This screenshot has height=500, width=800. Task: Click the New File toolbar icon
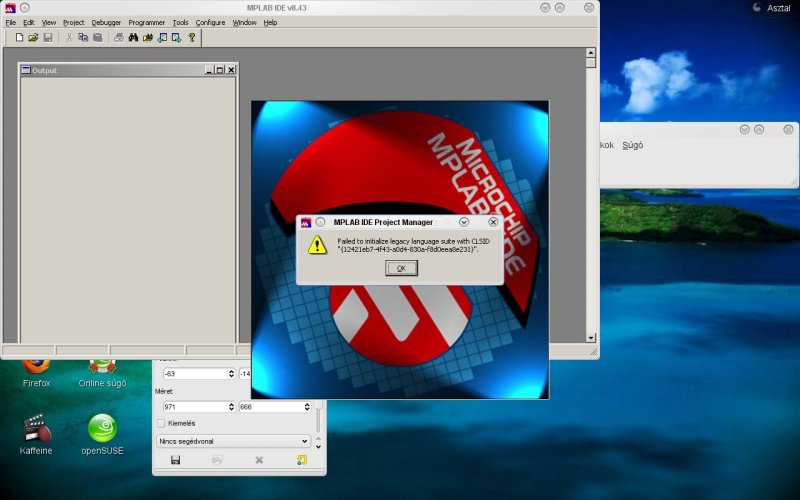19,37
